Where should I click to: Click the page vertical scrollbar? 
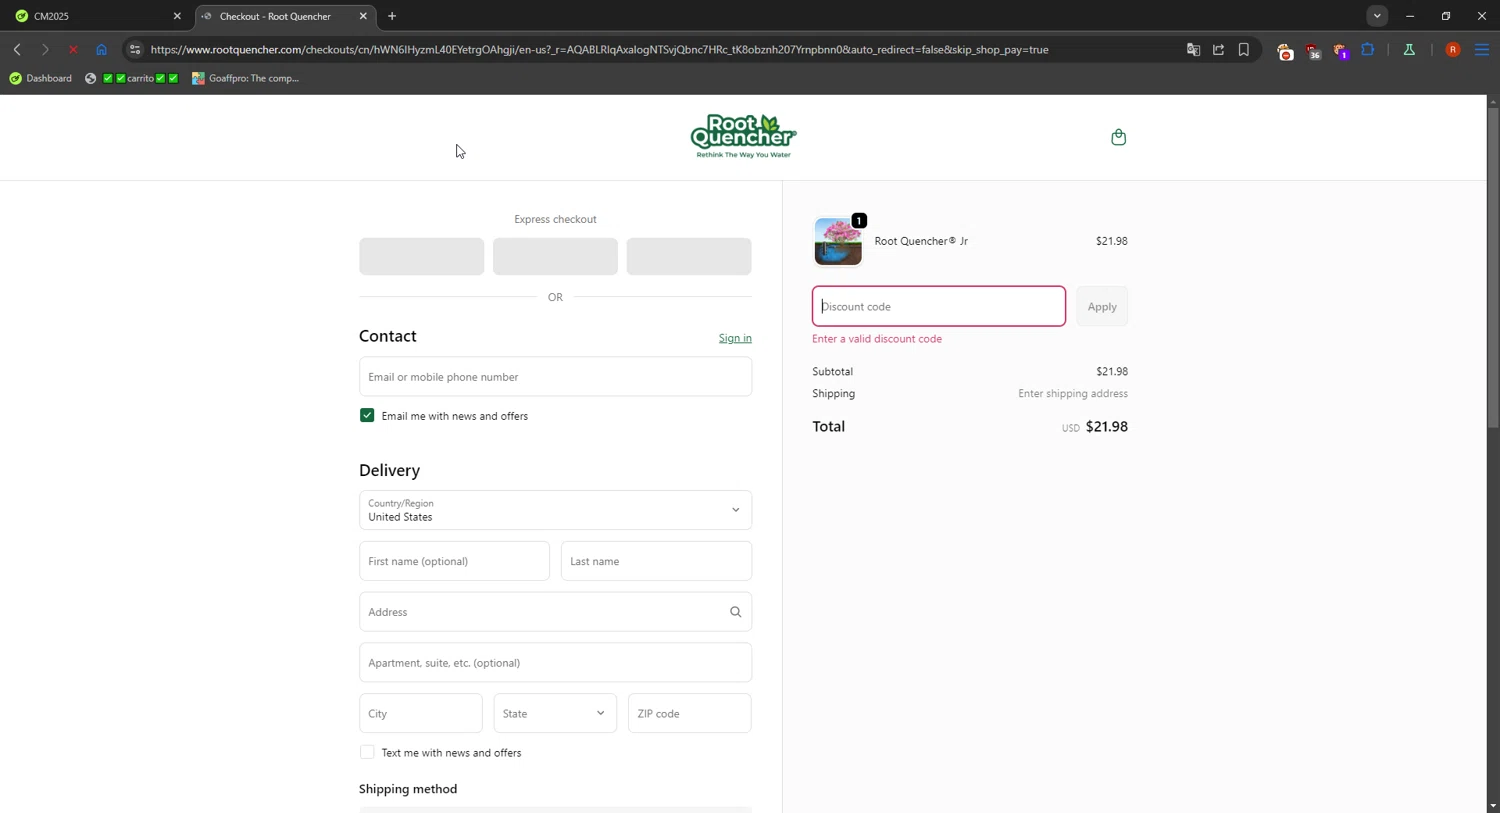coord(1493,268)
